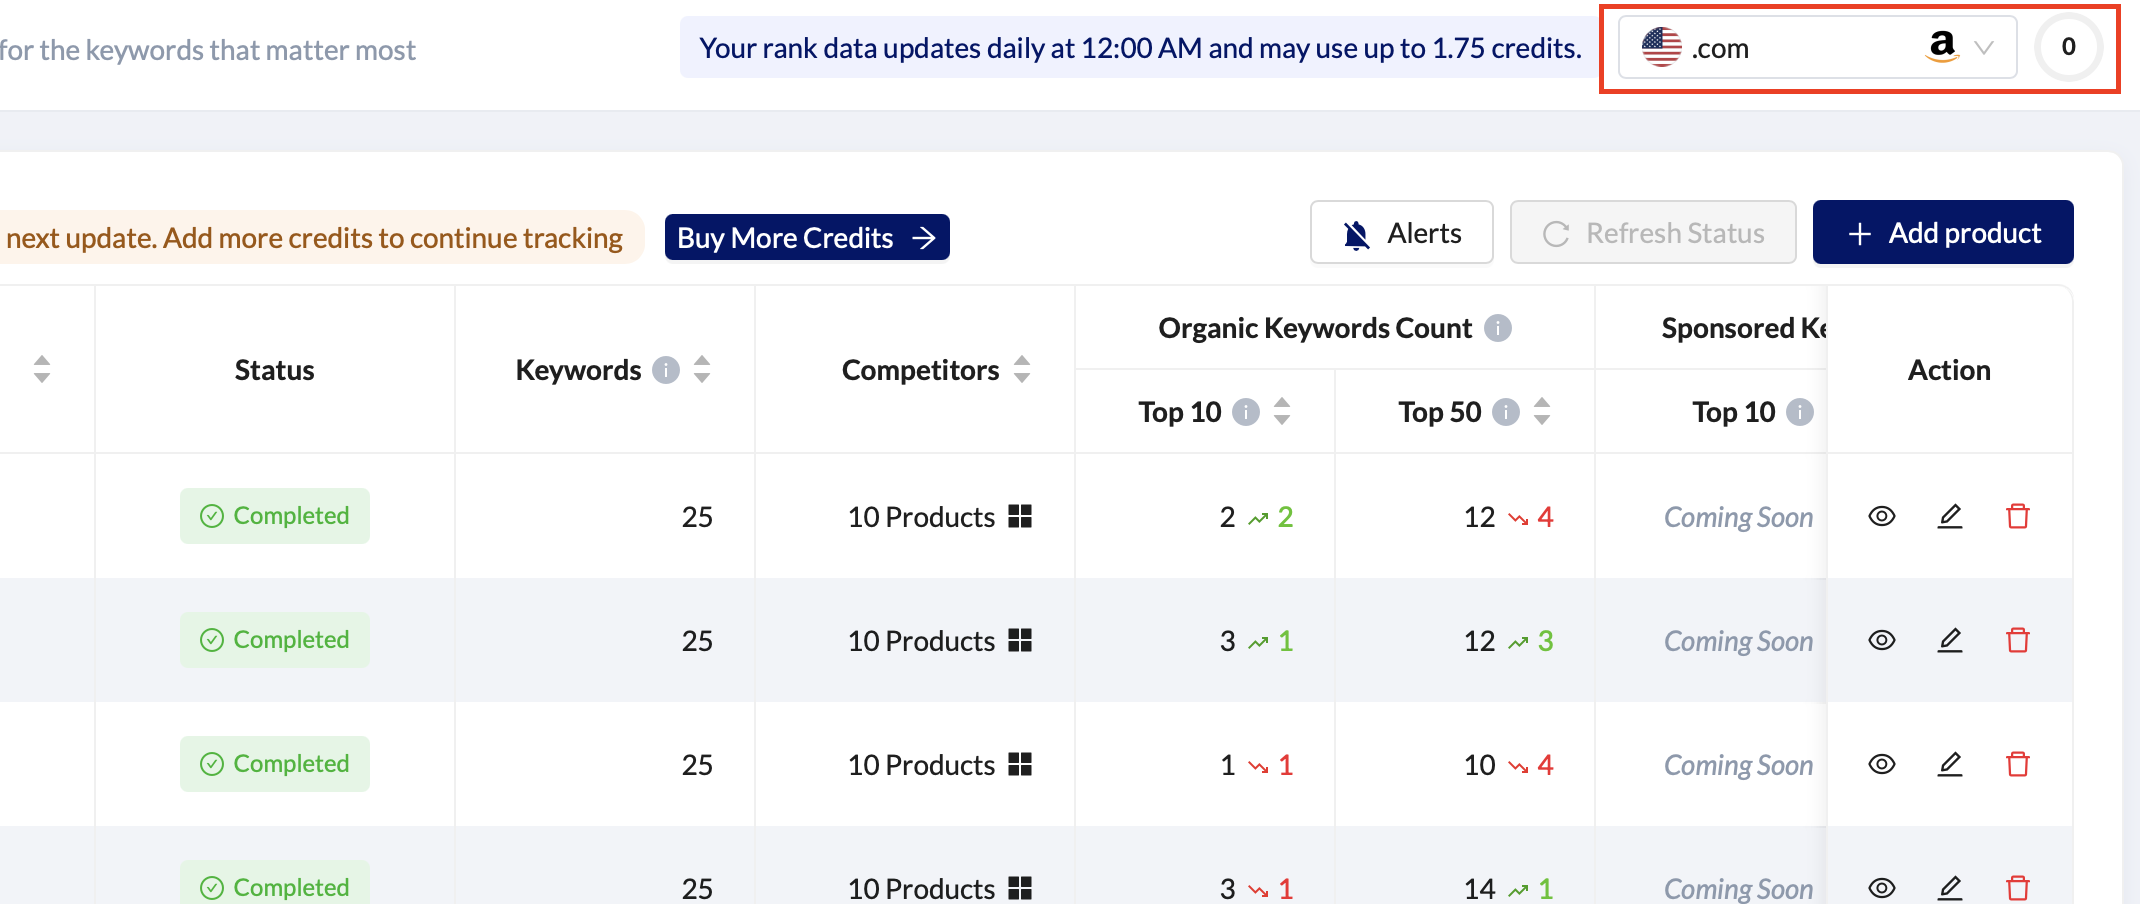Click info icon beside Organic Keywords Count
The height and width of the screenshot is (904, 2140).
coord(1497,328)
